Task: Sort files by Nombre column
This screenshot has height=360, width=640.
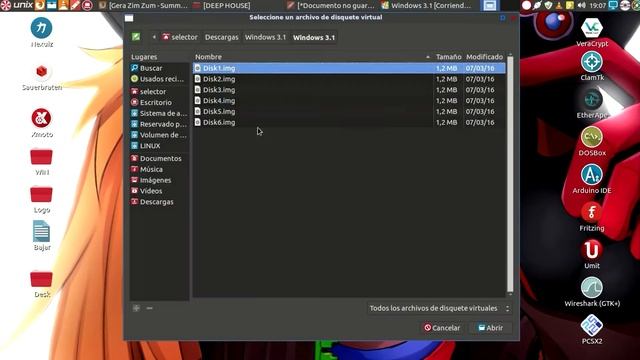Action: (x=312, y=57)
